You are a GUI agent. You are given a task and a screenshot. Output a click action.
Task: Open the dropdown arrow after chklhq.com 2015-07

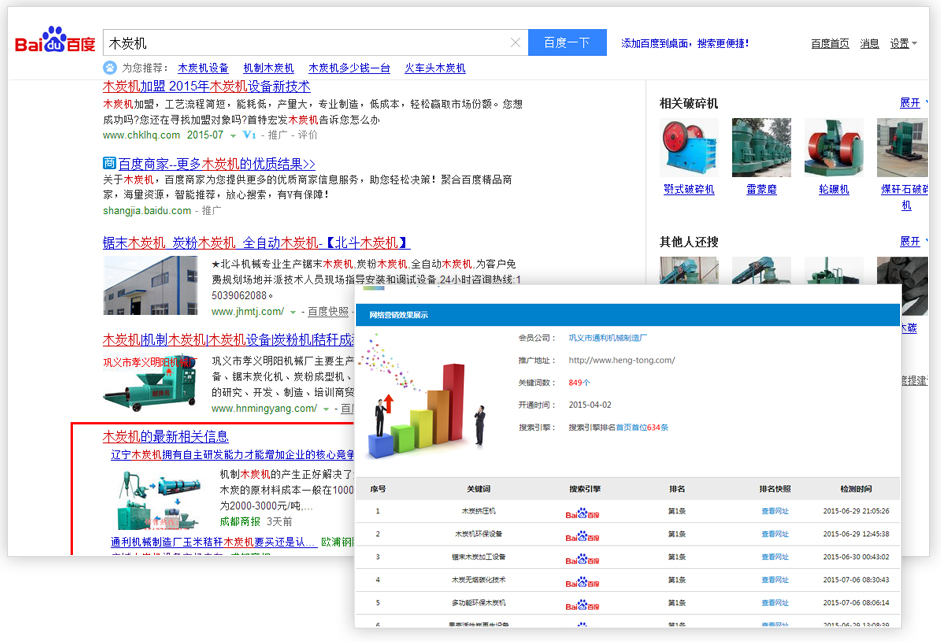click(233, 136)
